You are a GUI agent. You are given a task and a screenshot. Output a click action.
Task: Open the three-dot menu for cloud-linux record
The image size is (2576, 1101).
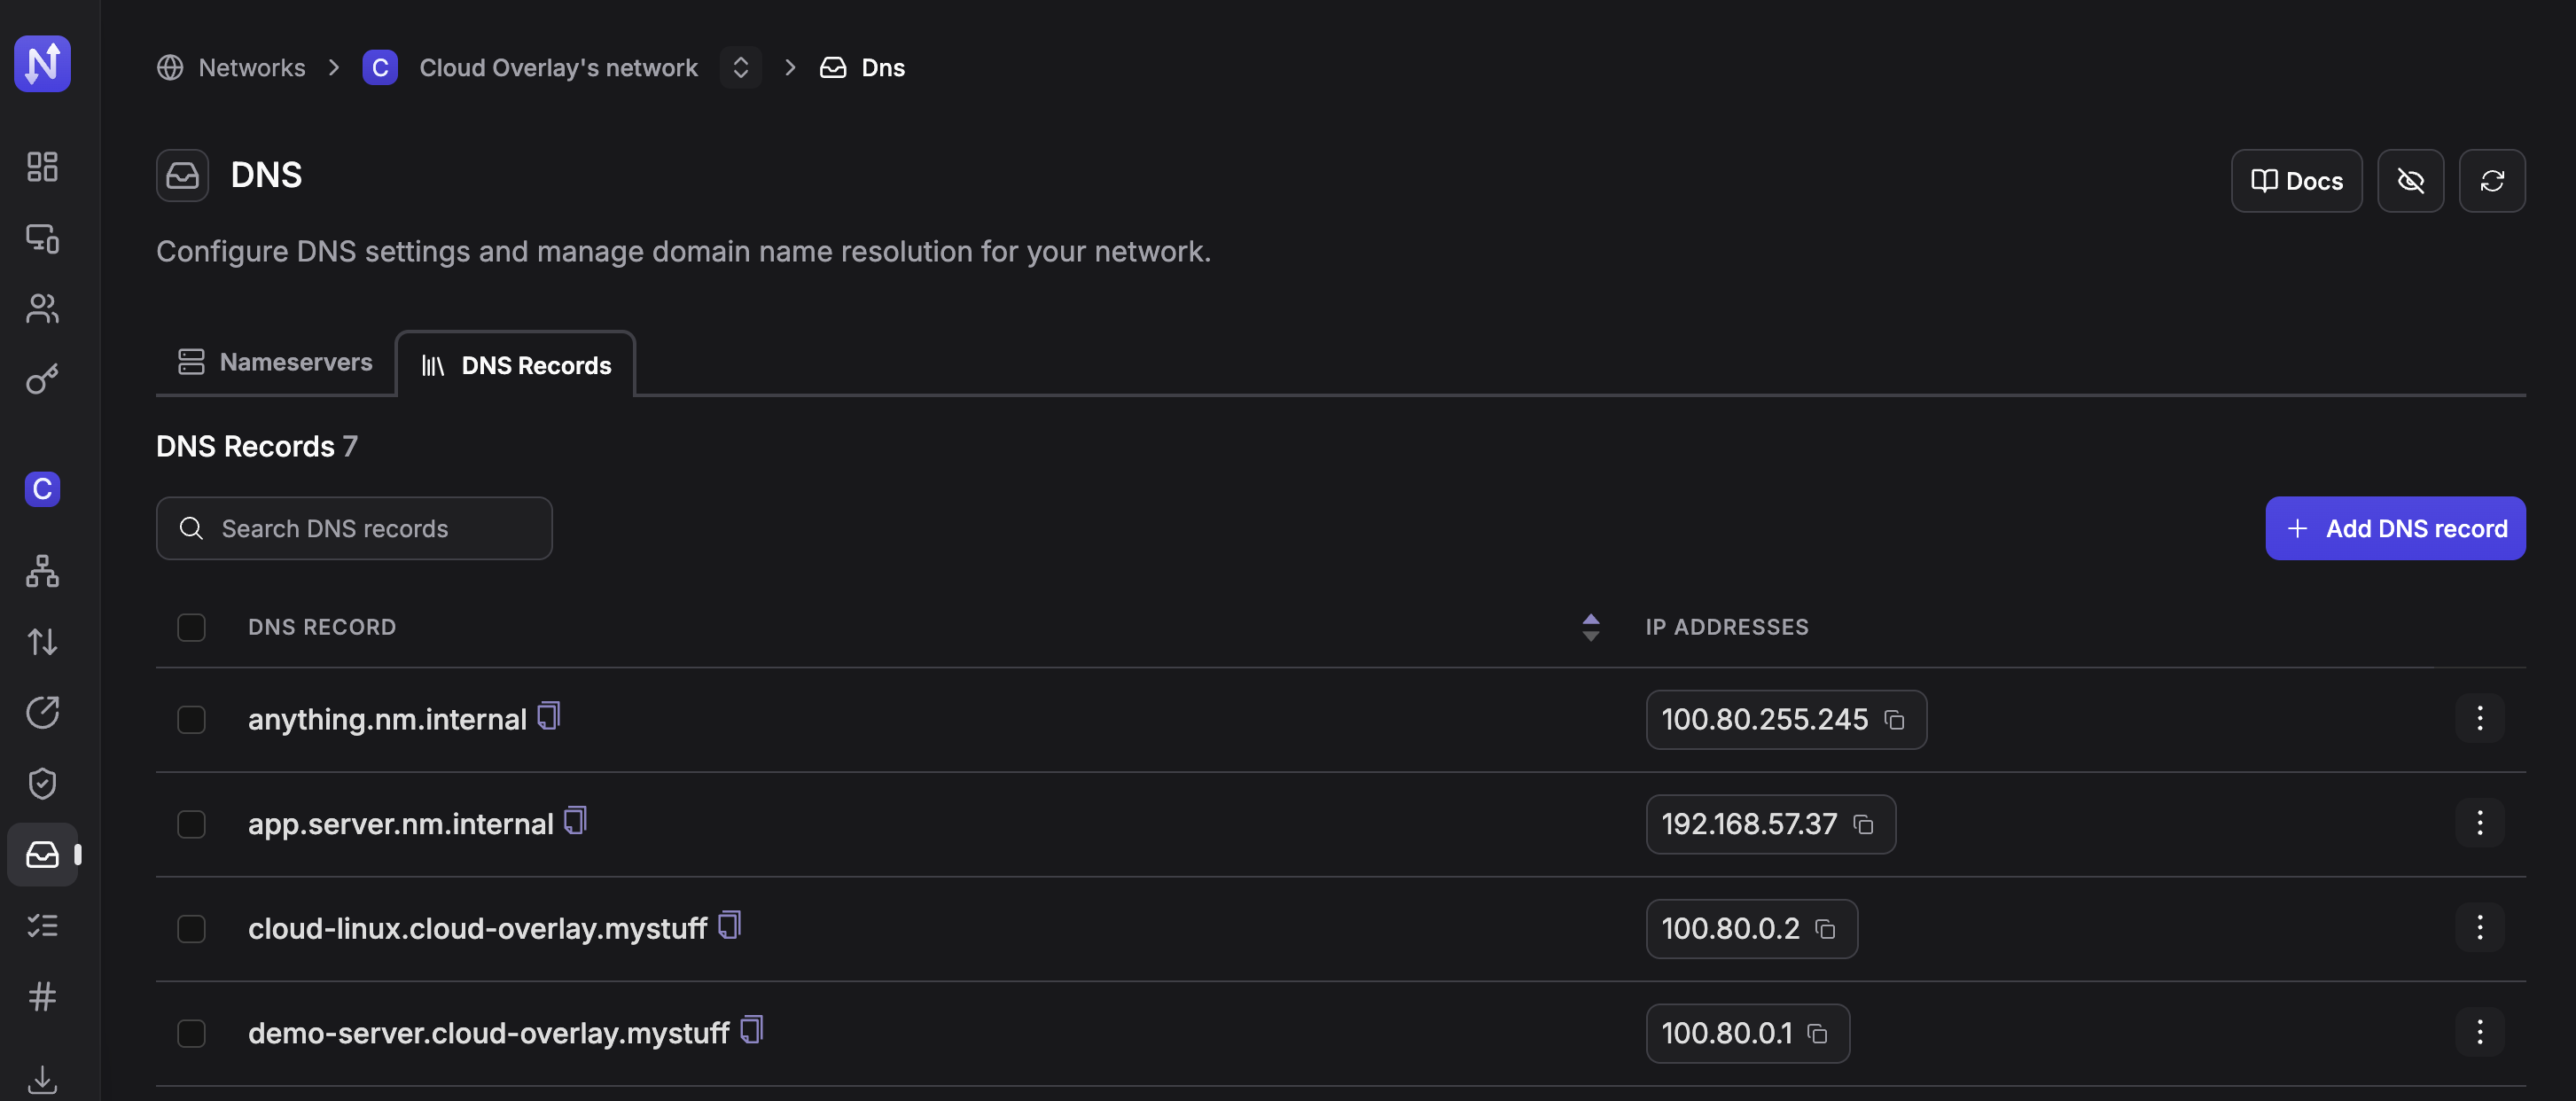point(2479,928)
